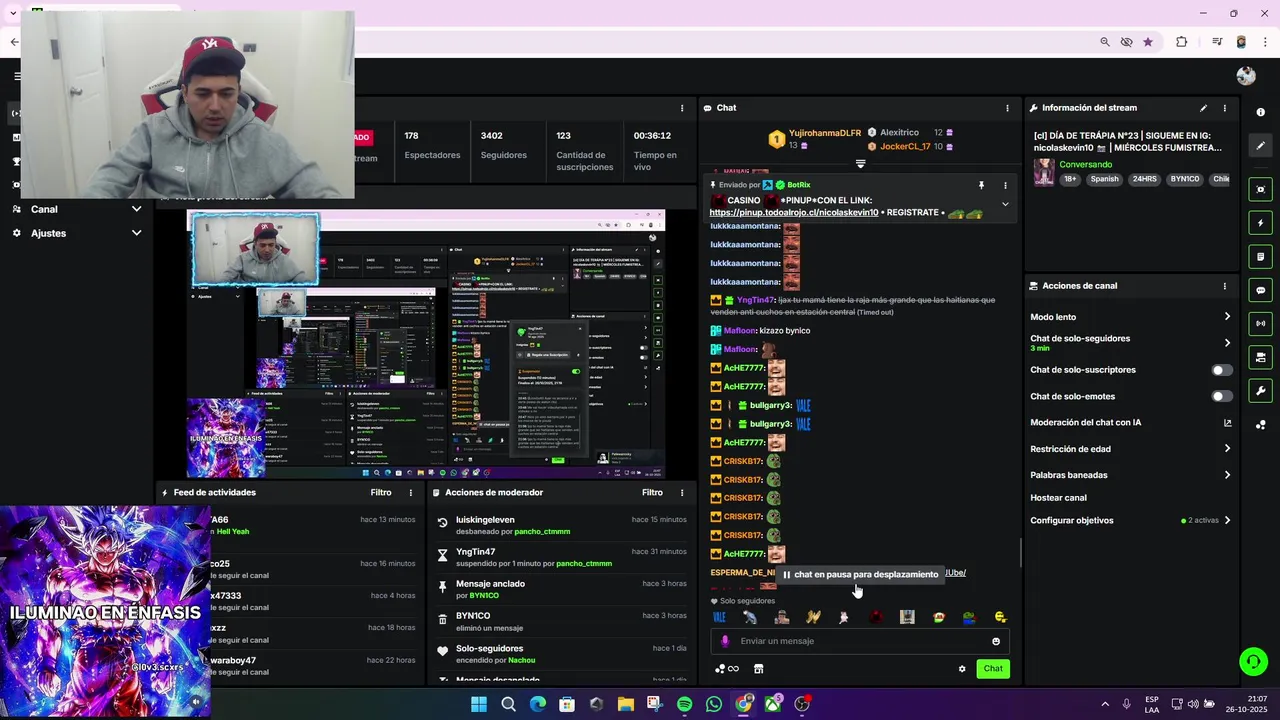
Task: Toggle the activity feed document icon in sidebar
Action: tap(1261, 257)
